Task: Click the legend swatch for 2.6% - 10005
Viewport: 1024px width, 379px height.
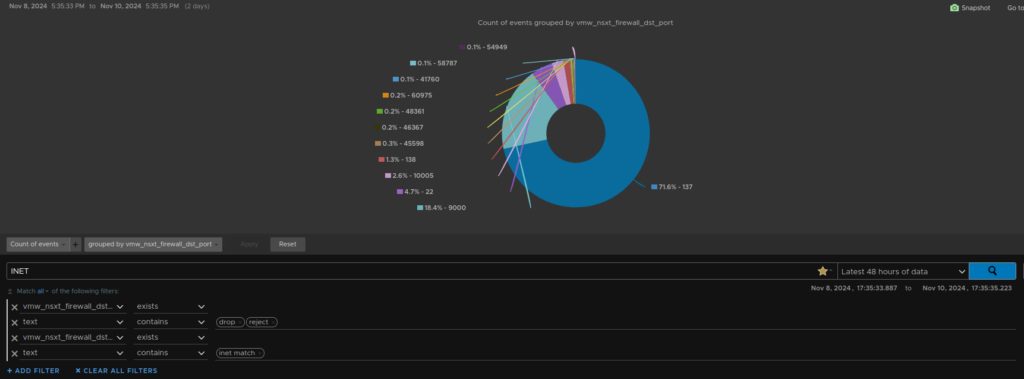Action: click(x=388, y=176)
